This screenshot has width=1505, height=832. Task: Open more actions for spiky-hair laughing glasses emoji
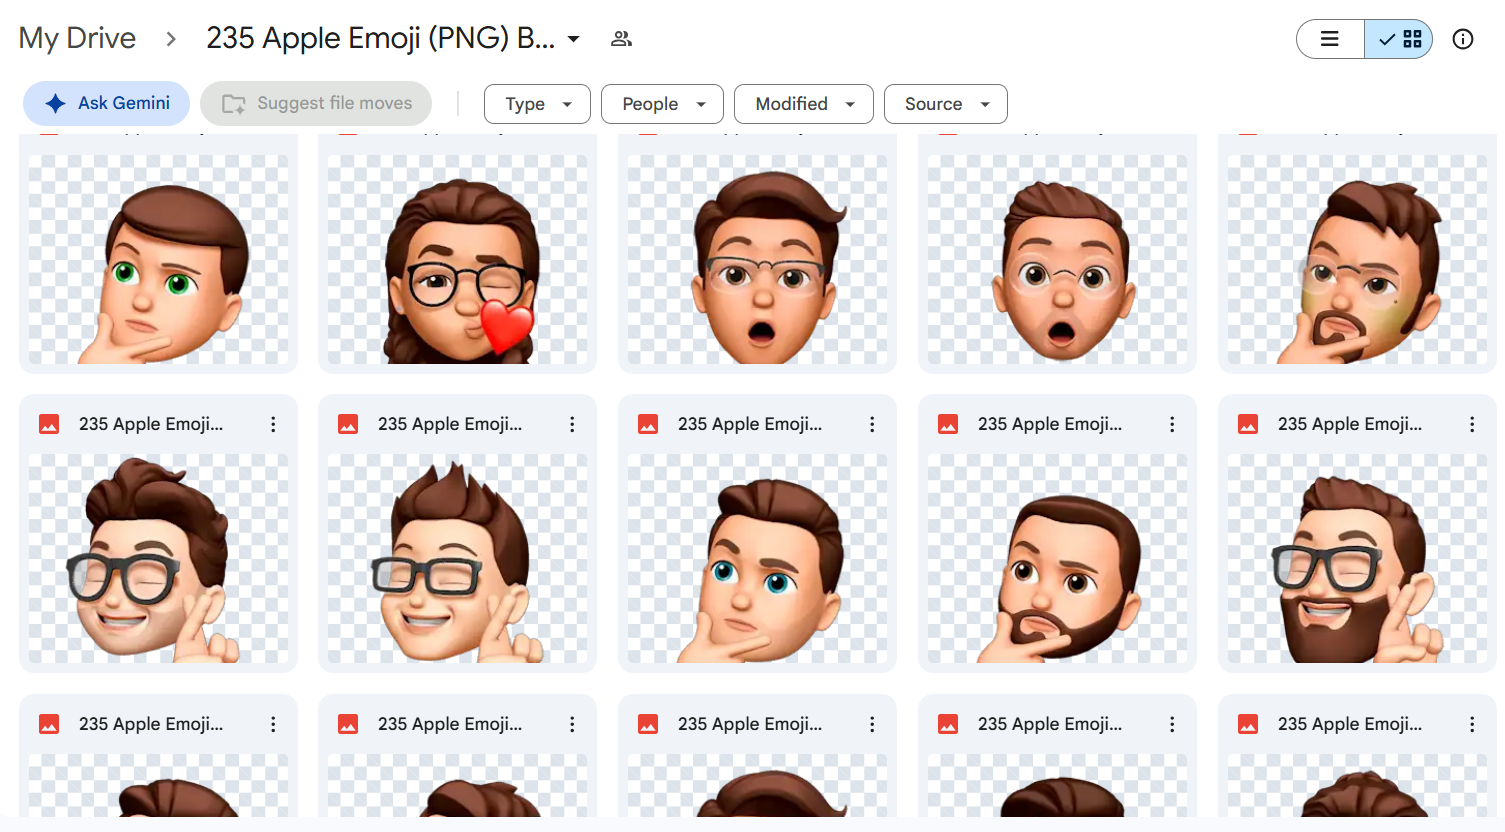(572, 424)
